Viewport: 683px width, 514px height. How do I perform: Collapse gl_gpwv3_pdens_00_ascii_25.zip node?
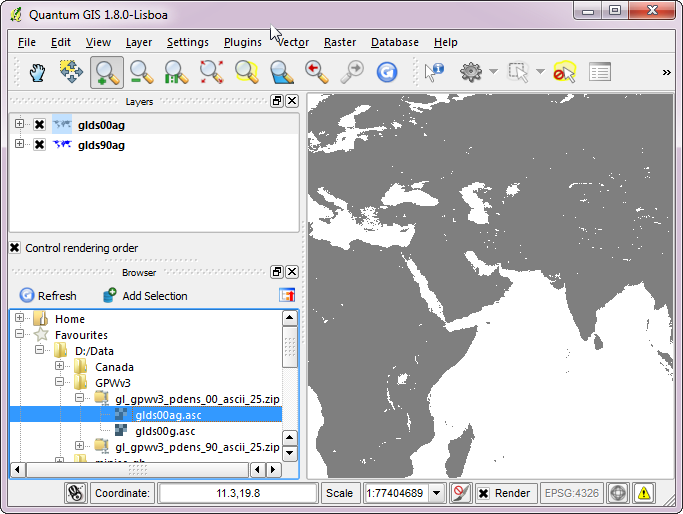tap(79, 397)
